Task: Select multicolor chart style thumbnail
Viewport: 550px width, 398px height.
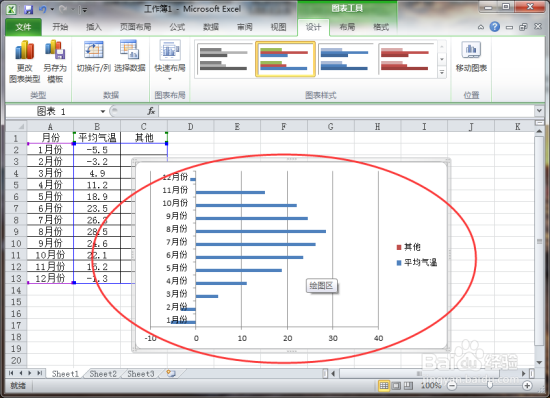Action: click(x=285, y=59)
